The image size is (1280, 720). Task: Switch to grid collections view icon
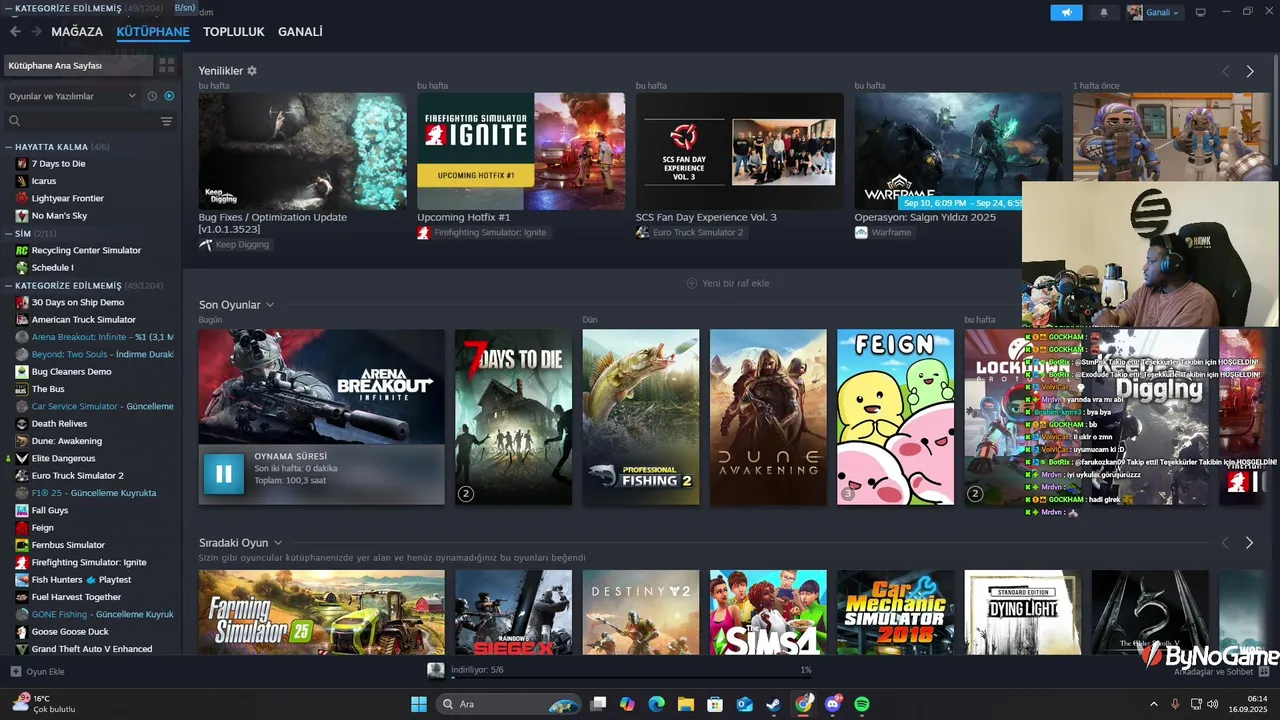tap(167, 65)
